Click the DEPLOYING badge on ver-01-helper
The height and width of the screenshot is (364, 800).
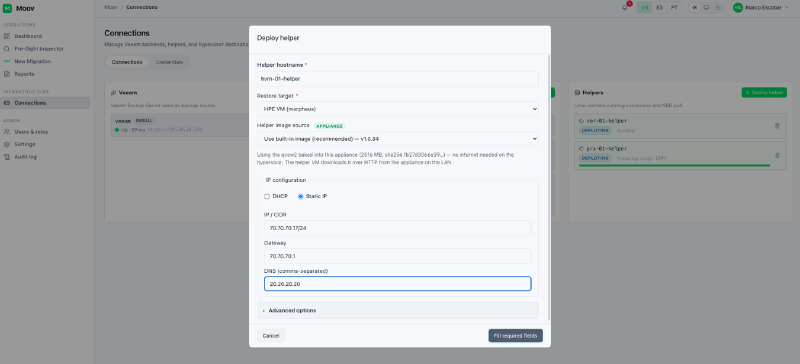pyautogui.click(x=595, y=131)
